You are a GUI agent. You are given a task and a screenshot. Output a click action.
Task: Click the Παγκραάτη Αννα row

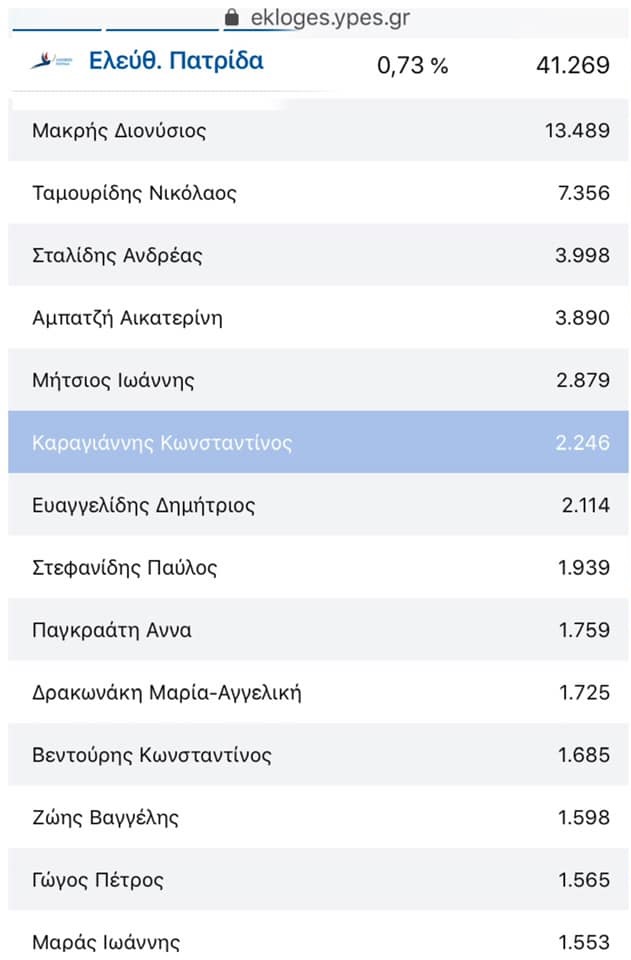tap(318, 630)
